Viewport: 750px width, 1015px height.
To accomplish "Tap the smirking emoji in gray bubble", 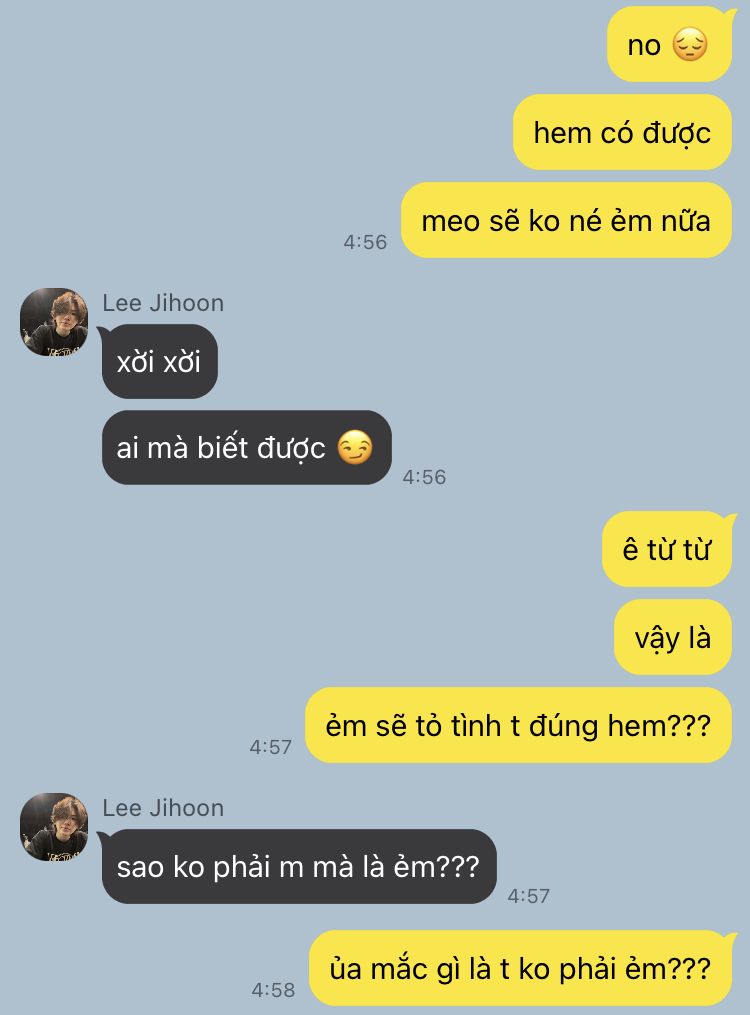I will pyautogui.click(x=355, y=447).
